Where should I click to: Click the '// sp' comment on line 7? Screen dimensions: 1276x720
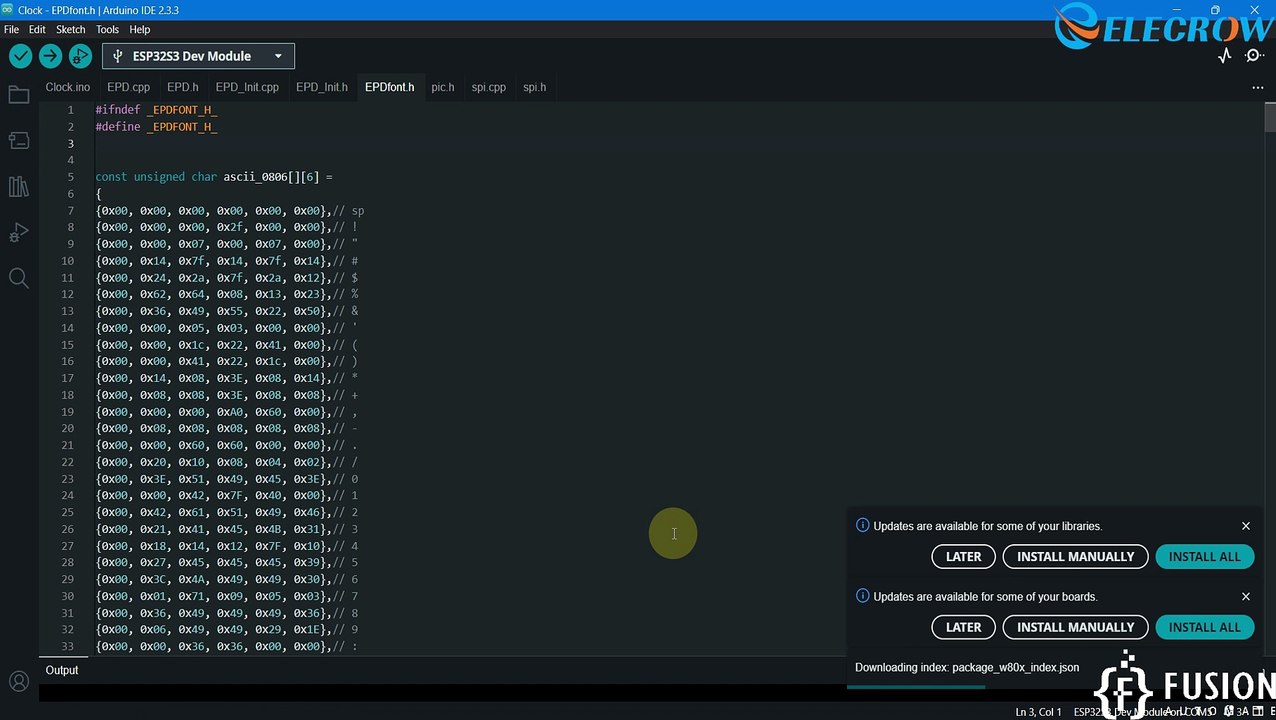pyautogui.click(x=348, y=211)
